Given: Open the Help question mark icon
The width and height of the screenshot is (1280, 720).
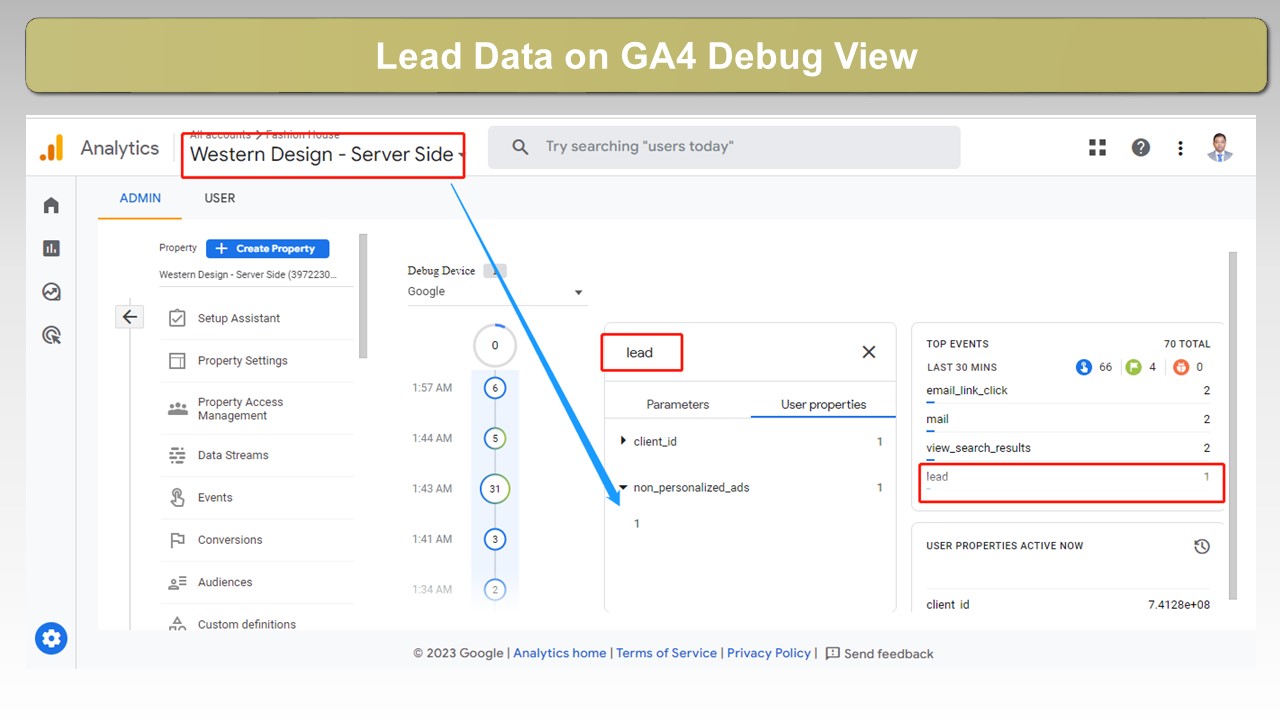Looking at the screenshot, I should 1140,148.
